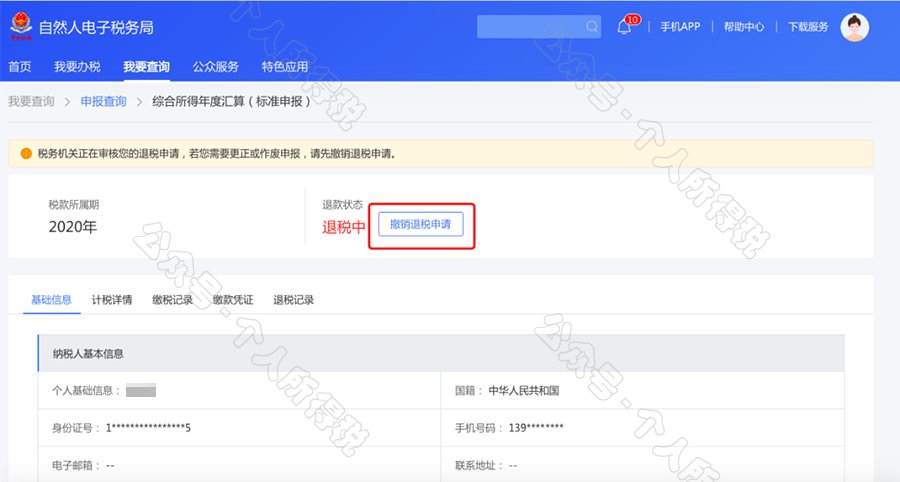This screenshot has height=482, width=900.
Task: Click 纳税人基本信息 section header
Action: [x=441, y=353]
